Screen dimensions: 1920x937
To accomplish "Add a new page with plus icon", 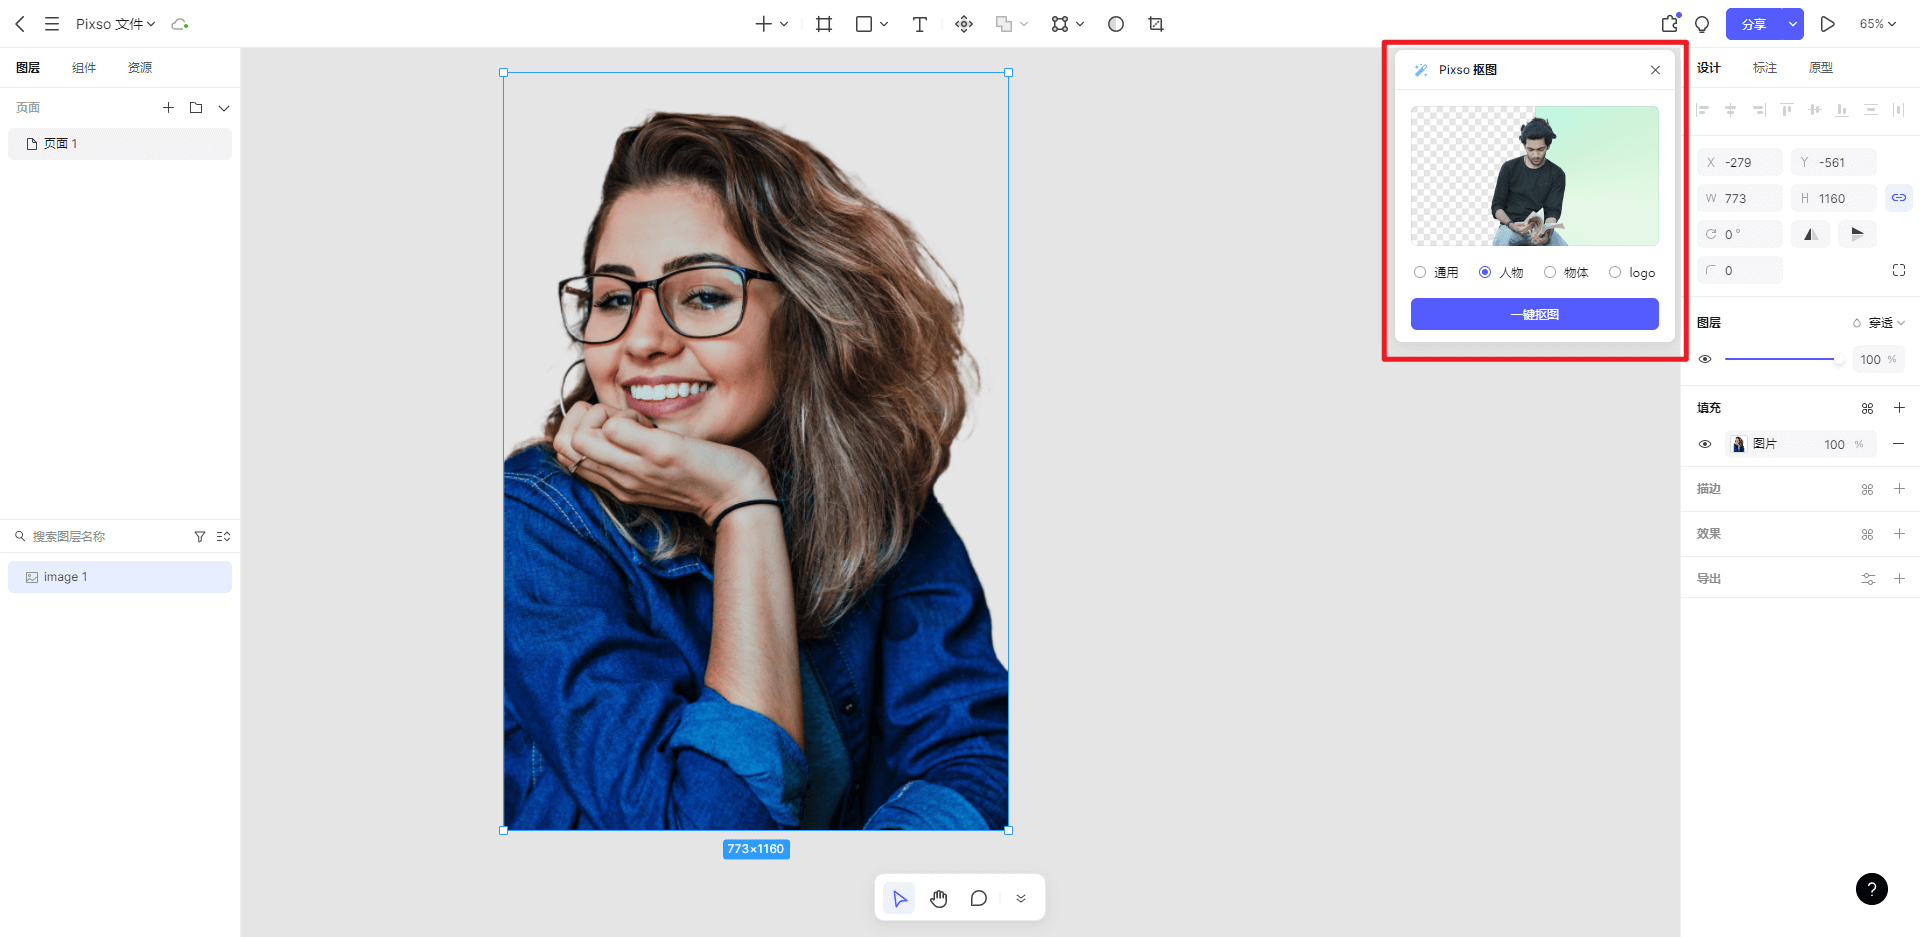I will pyautogui.click(x=168, y=108).
